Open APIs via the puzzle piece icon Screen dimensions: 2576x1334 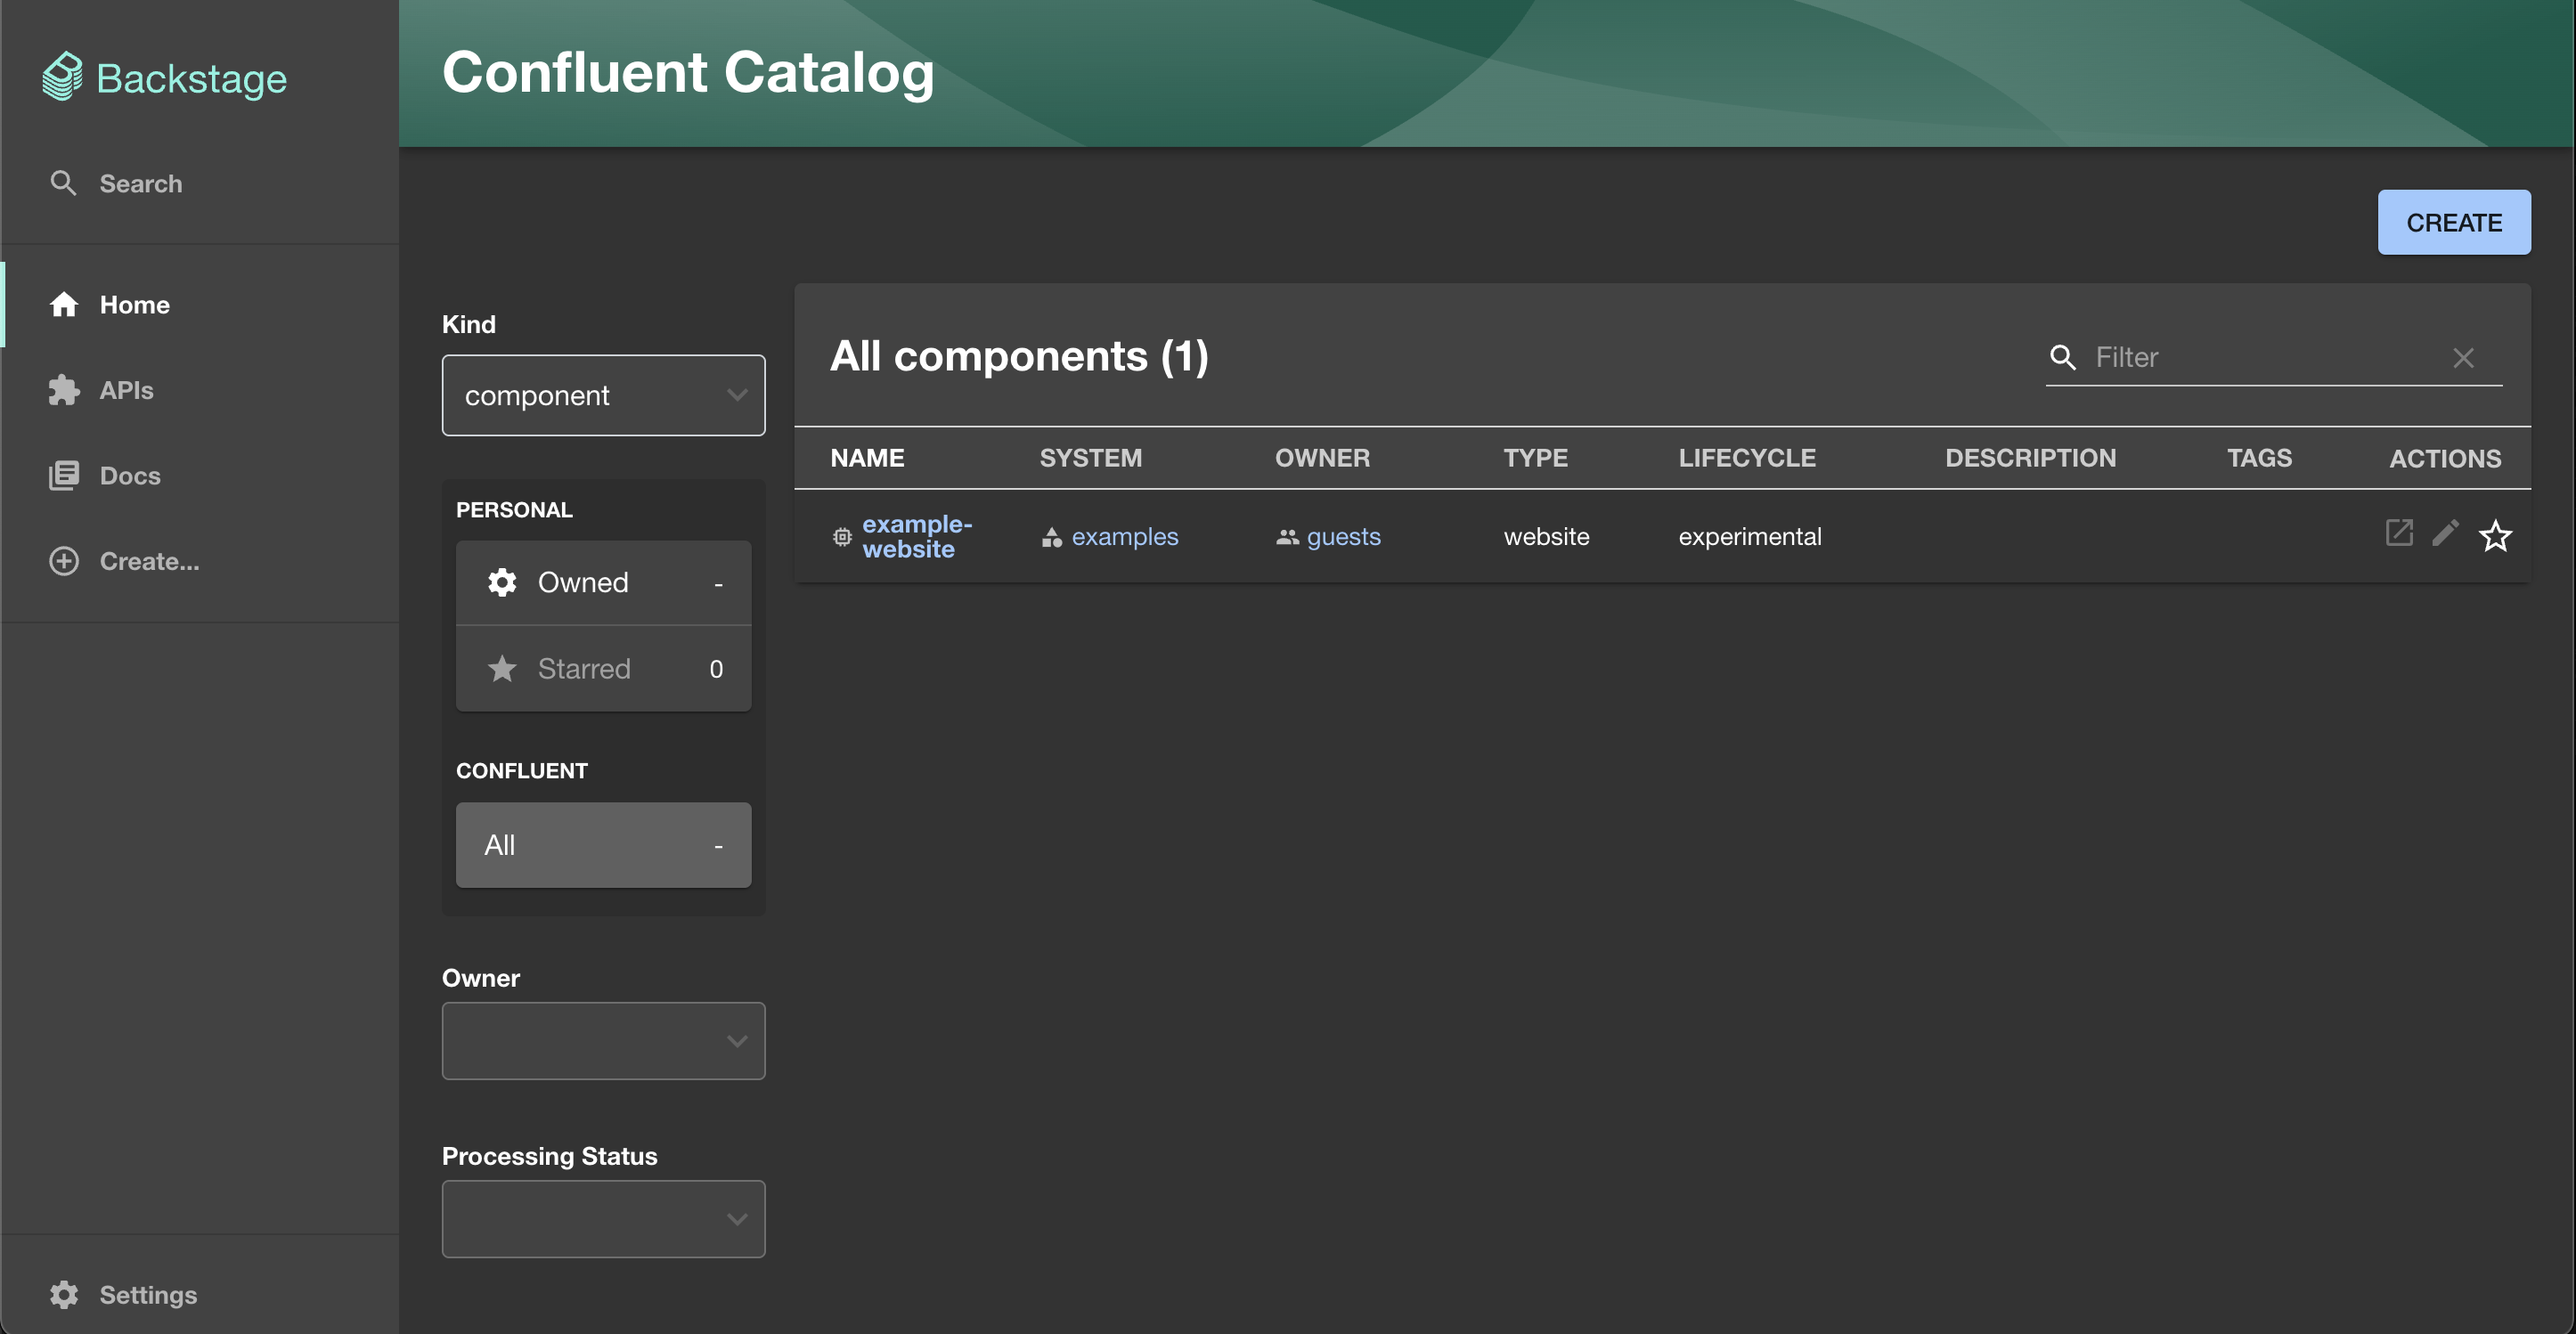point(64,390)
